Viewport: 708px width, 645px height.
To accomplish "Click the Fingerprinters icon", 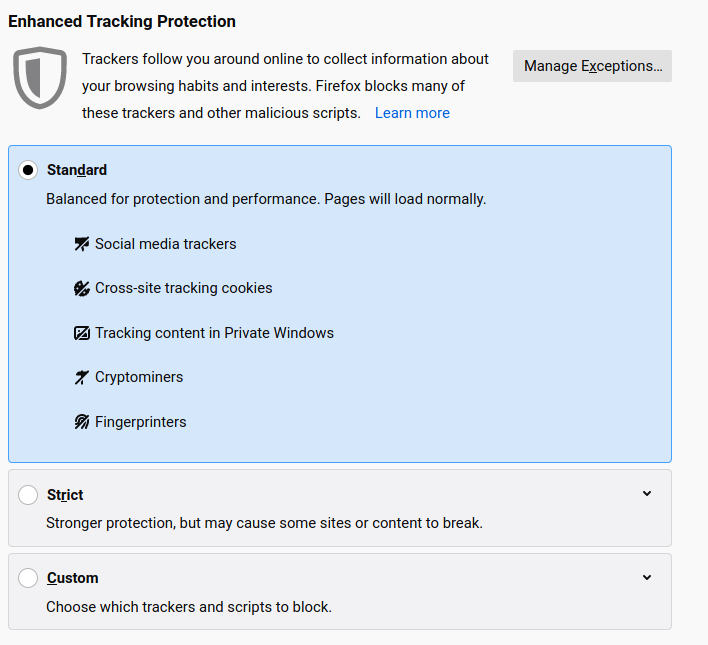I will click(x=82, y=422).
